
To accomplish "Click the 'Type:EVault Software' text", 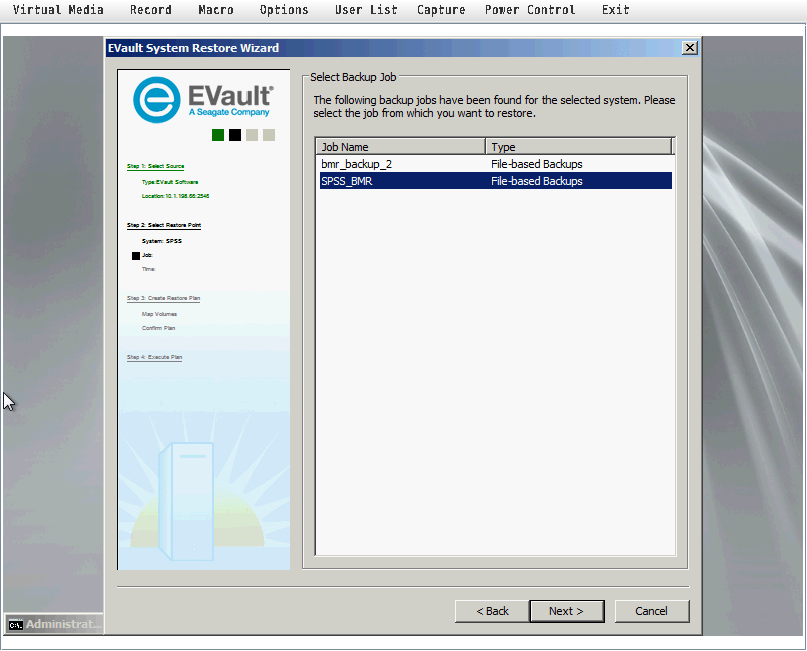I will [x=170, y=182].
